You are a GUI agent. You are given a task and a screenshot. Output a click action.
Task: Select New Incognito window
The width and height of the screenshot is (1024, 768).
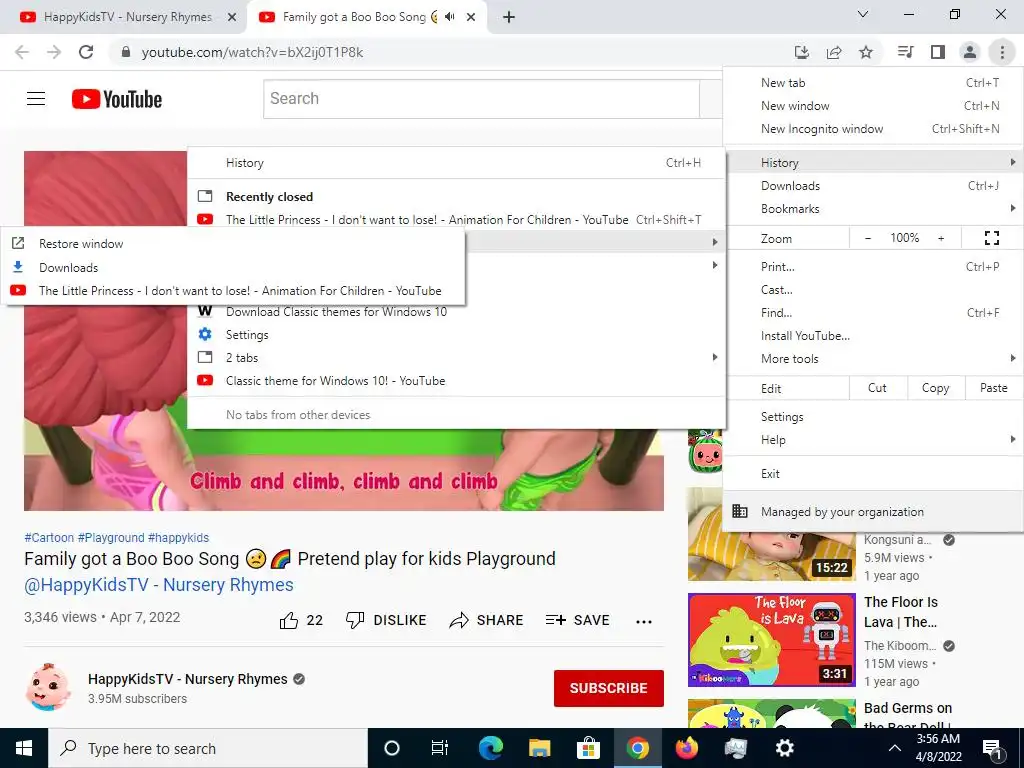pos(873,129)
